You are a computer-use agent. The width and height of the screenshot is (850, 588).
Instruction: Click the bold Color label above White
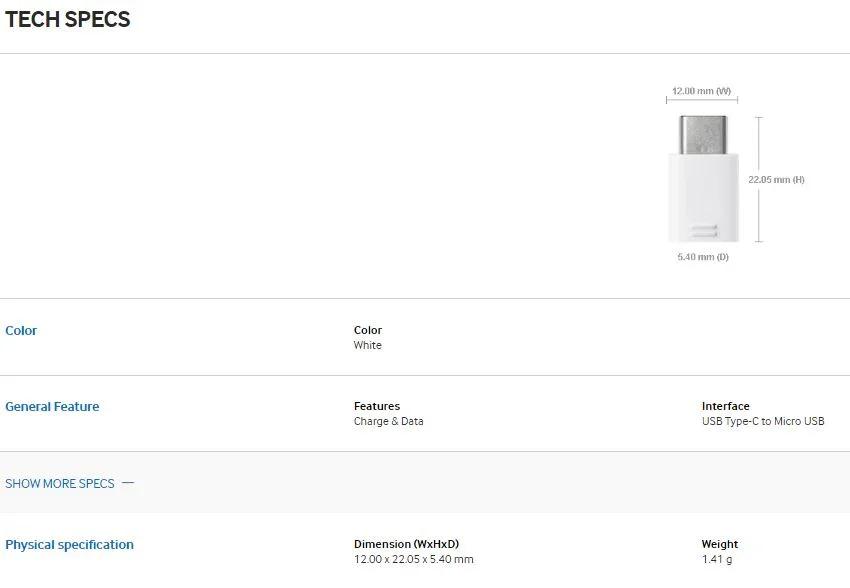(367, 331)
